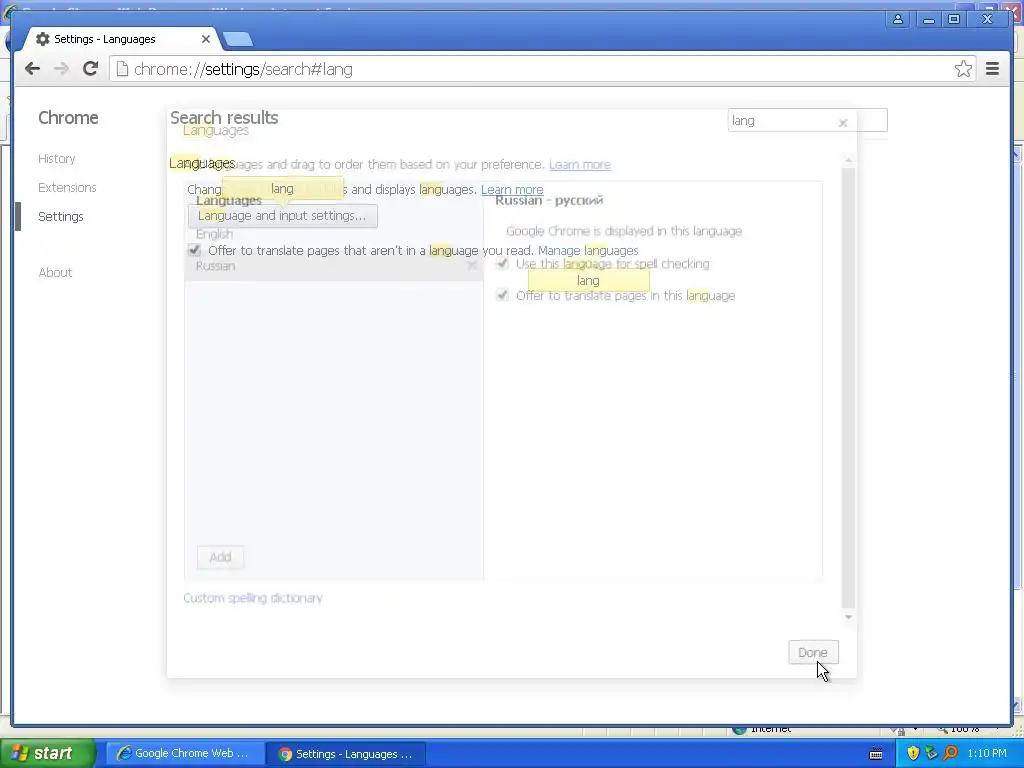The height and width of the screenshot is (768, 1024).
Task: Close the Settings - Languages tab
Action: coord(206,39)
